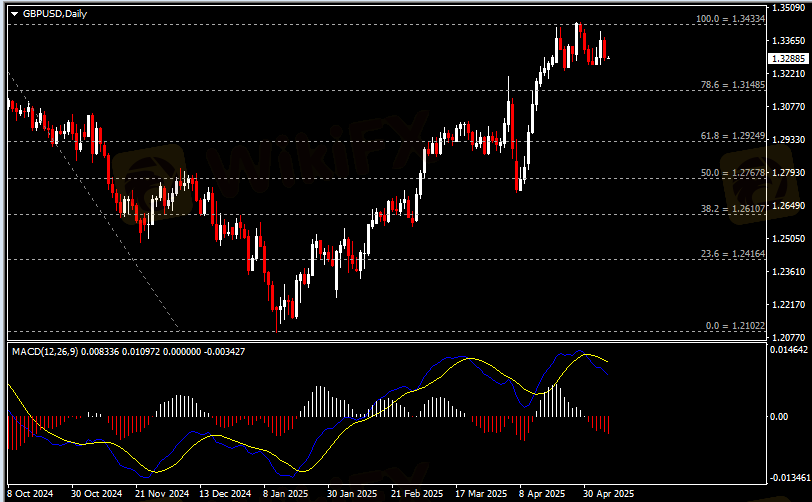This screenshot has height=502, width=812.
Task: Click the 1.33650 price axis value
Action: (x=789, y=40)
